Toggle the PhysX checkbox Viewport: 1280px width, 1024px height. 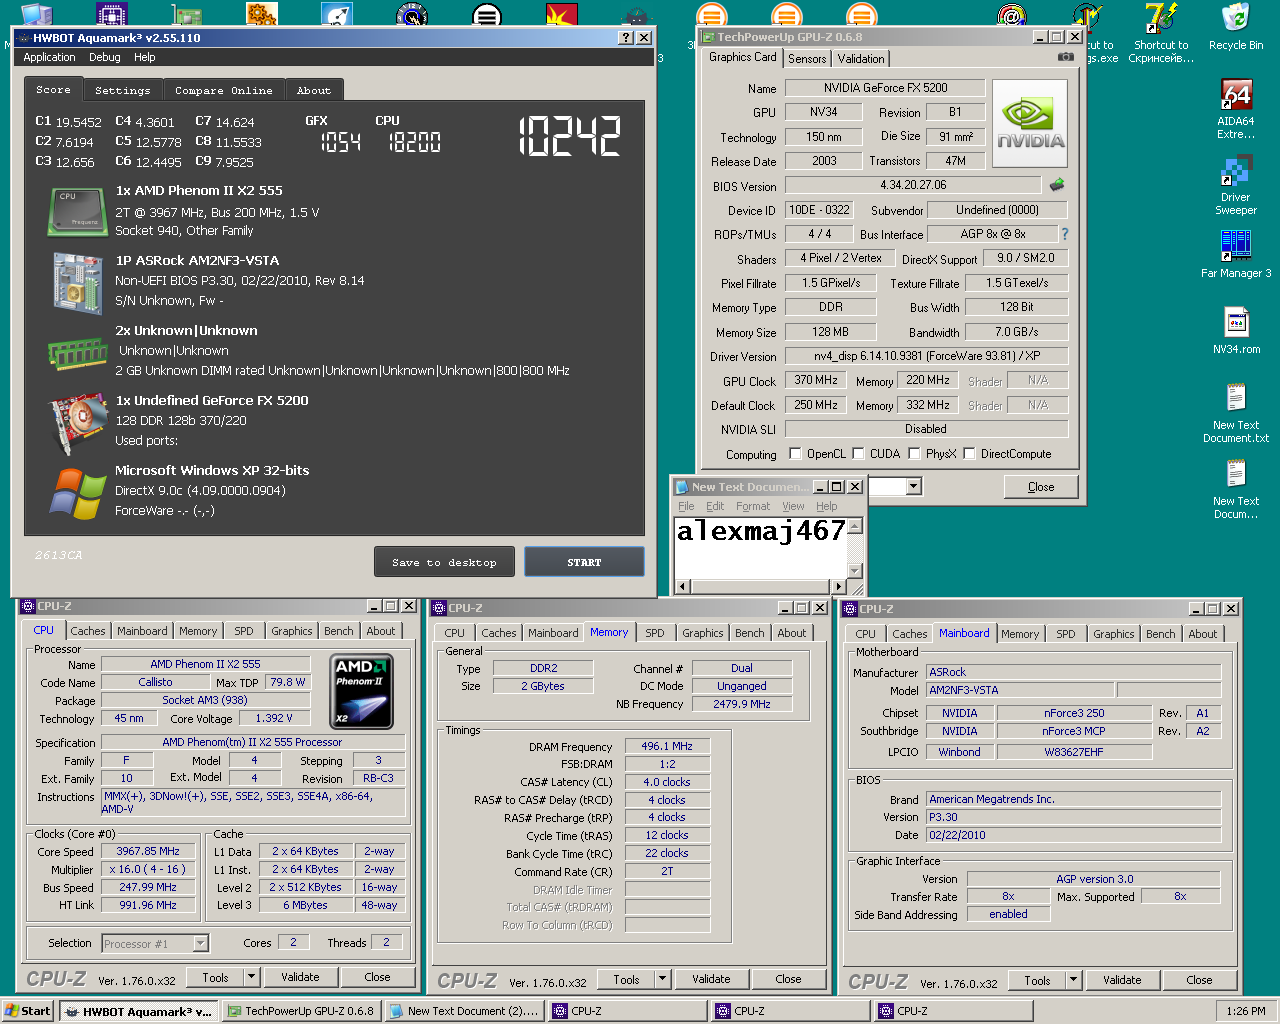[914, 453]
